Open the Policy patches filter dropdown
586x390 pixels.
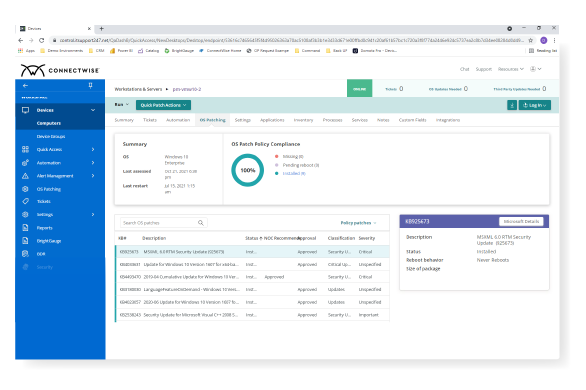coord(358,223)
